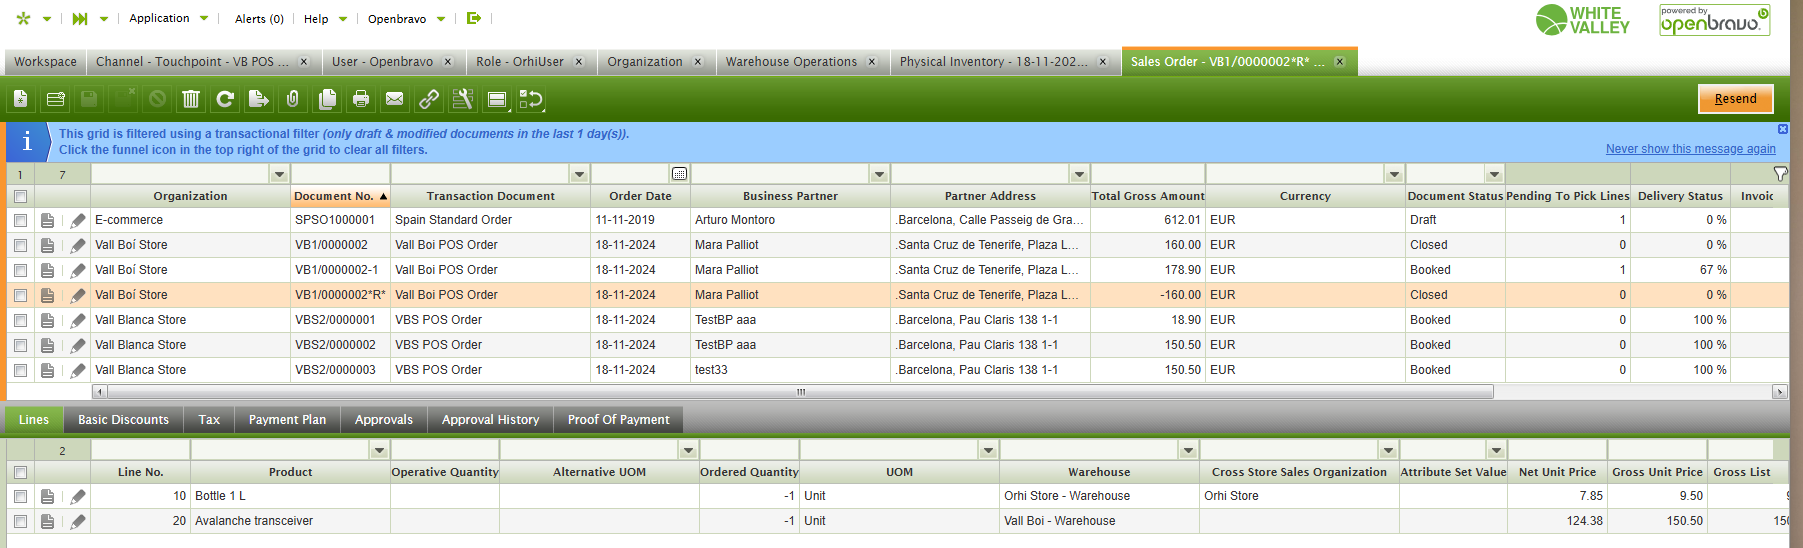Screen dimensions: 1803x548
Task: Open Alerts (0) in top bar
Action: tap(259, 18)
